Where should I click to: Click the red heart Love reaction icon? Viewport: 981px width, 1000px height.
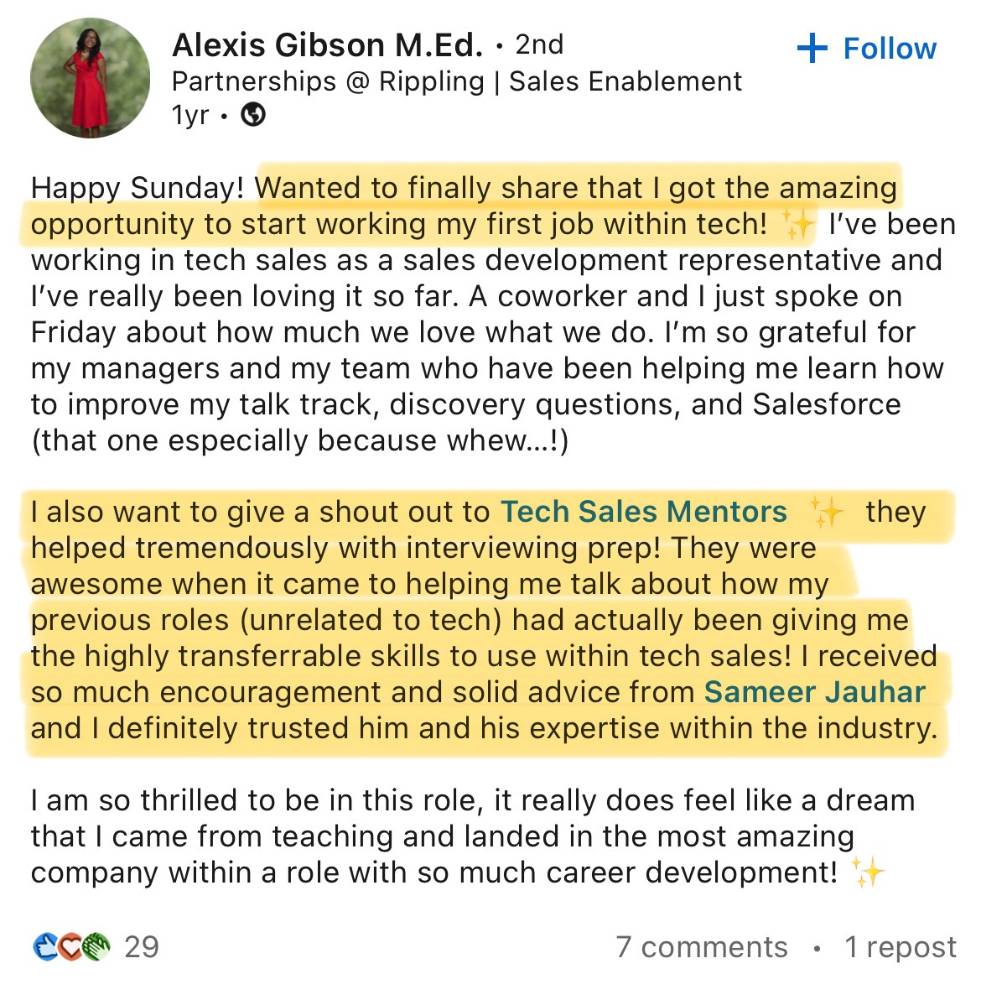pos(71,946)
